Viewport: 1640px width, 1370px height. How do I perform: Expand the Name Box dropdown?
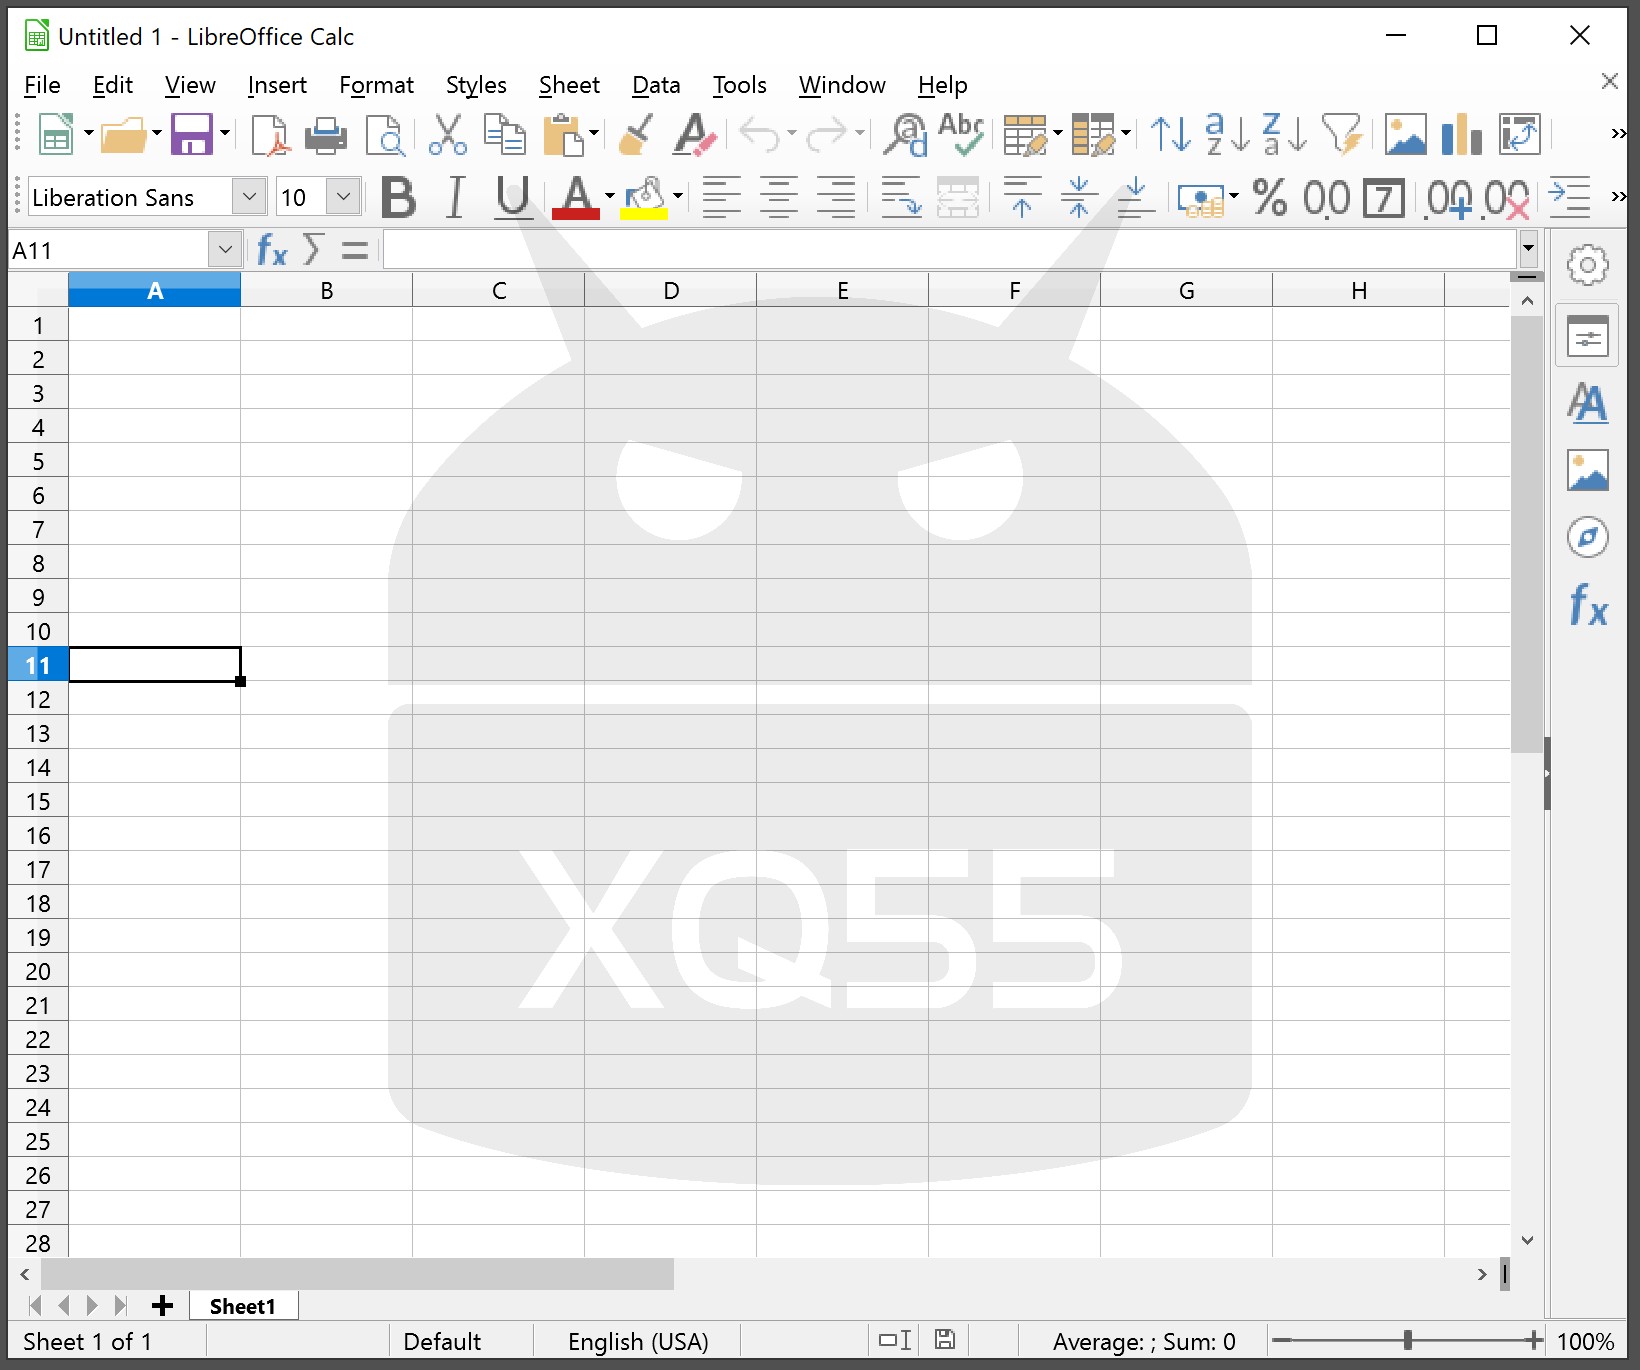(x=225, y=249)
